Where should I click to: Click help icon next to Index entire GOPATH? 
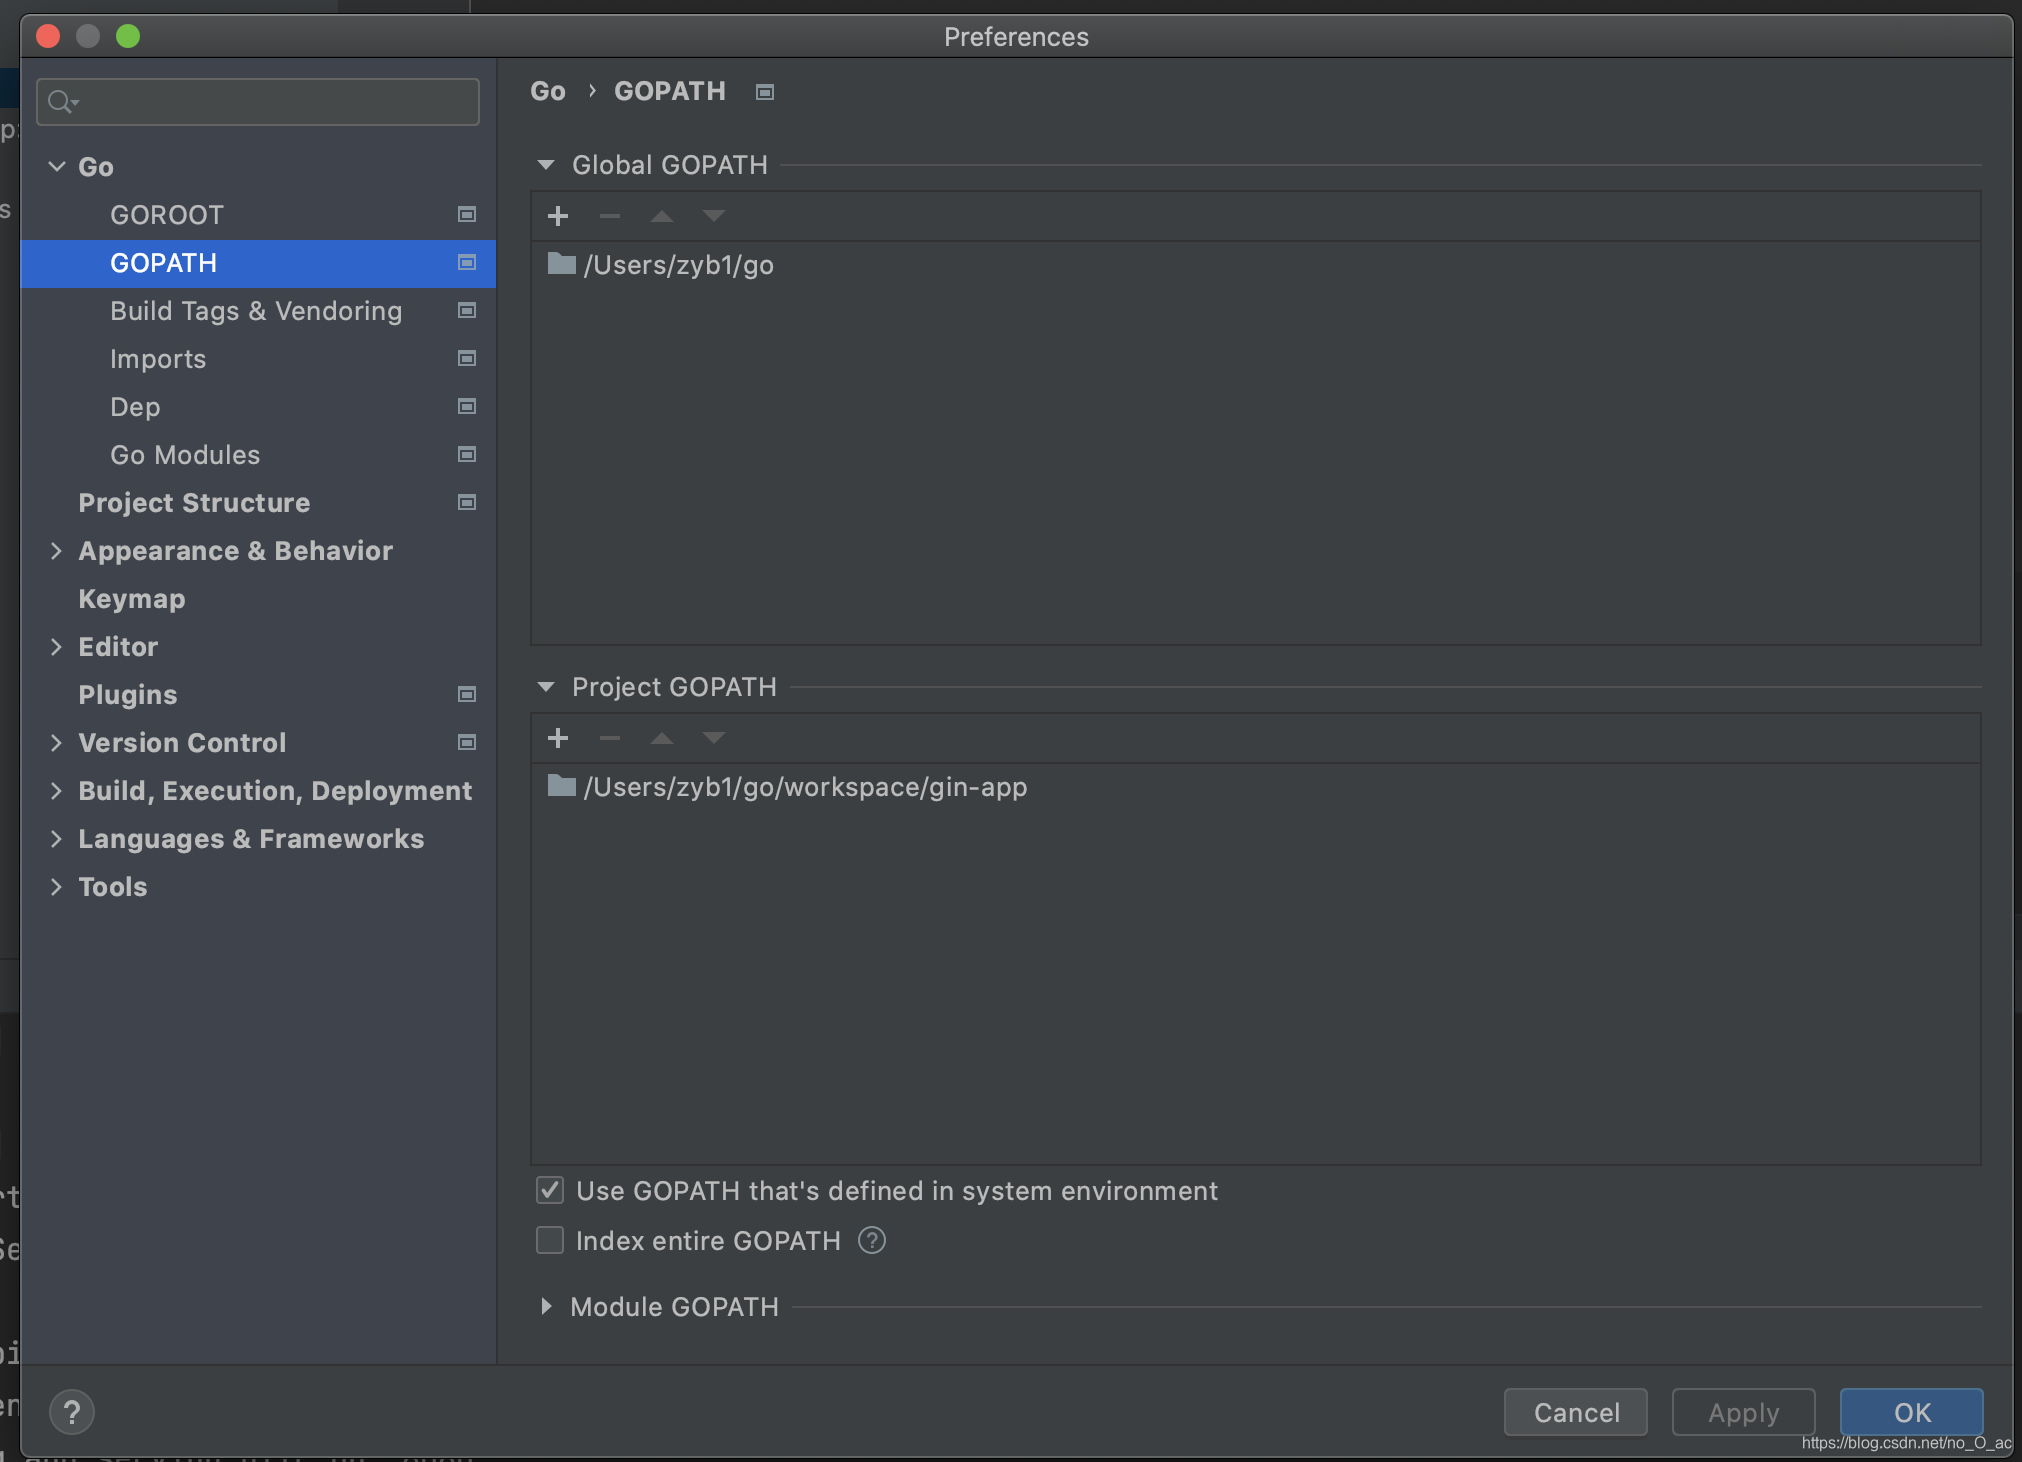[872, 1241]
